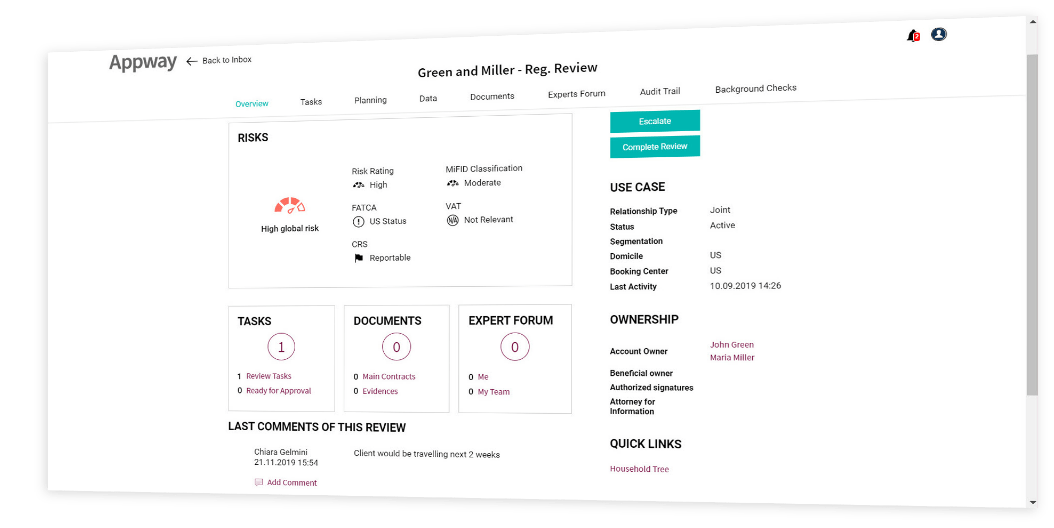Go to the Background Checks tab
The width and height of the screenshot is (1054, 528).
coord(755,88)
